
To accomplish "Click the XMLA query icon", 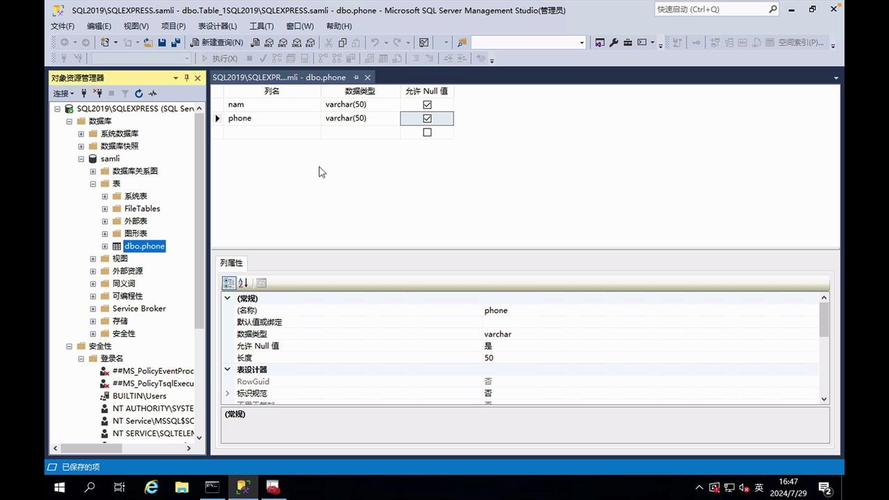I will point(297,43).
